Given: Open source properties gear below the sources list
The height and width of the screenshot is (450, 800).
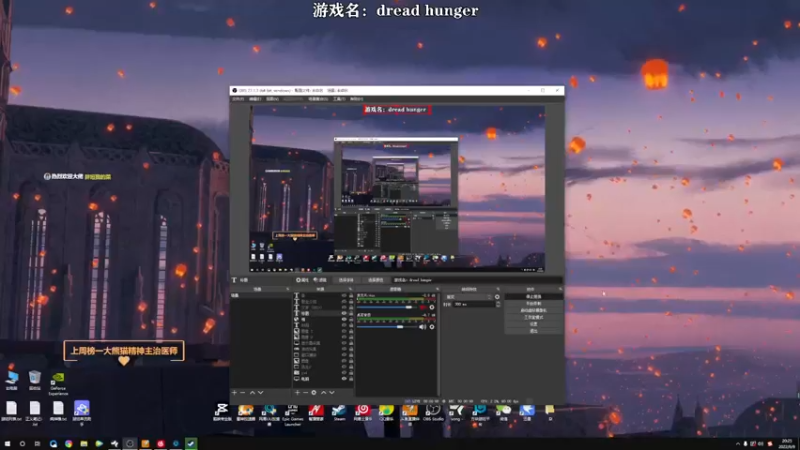Looking at the screenshot, I should click(x=314, y=392).
